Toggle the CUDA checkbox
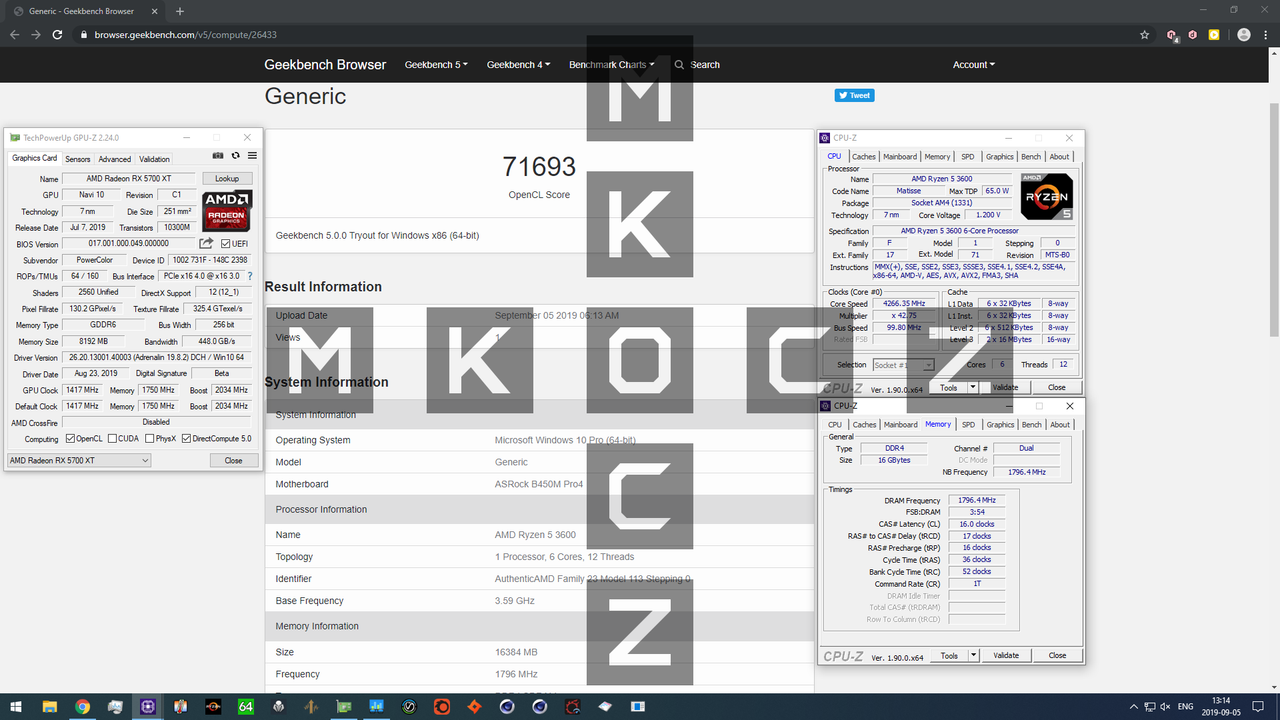The width and height of the screenshot is (1280, 720). coord(112,439)
